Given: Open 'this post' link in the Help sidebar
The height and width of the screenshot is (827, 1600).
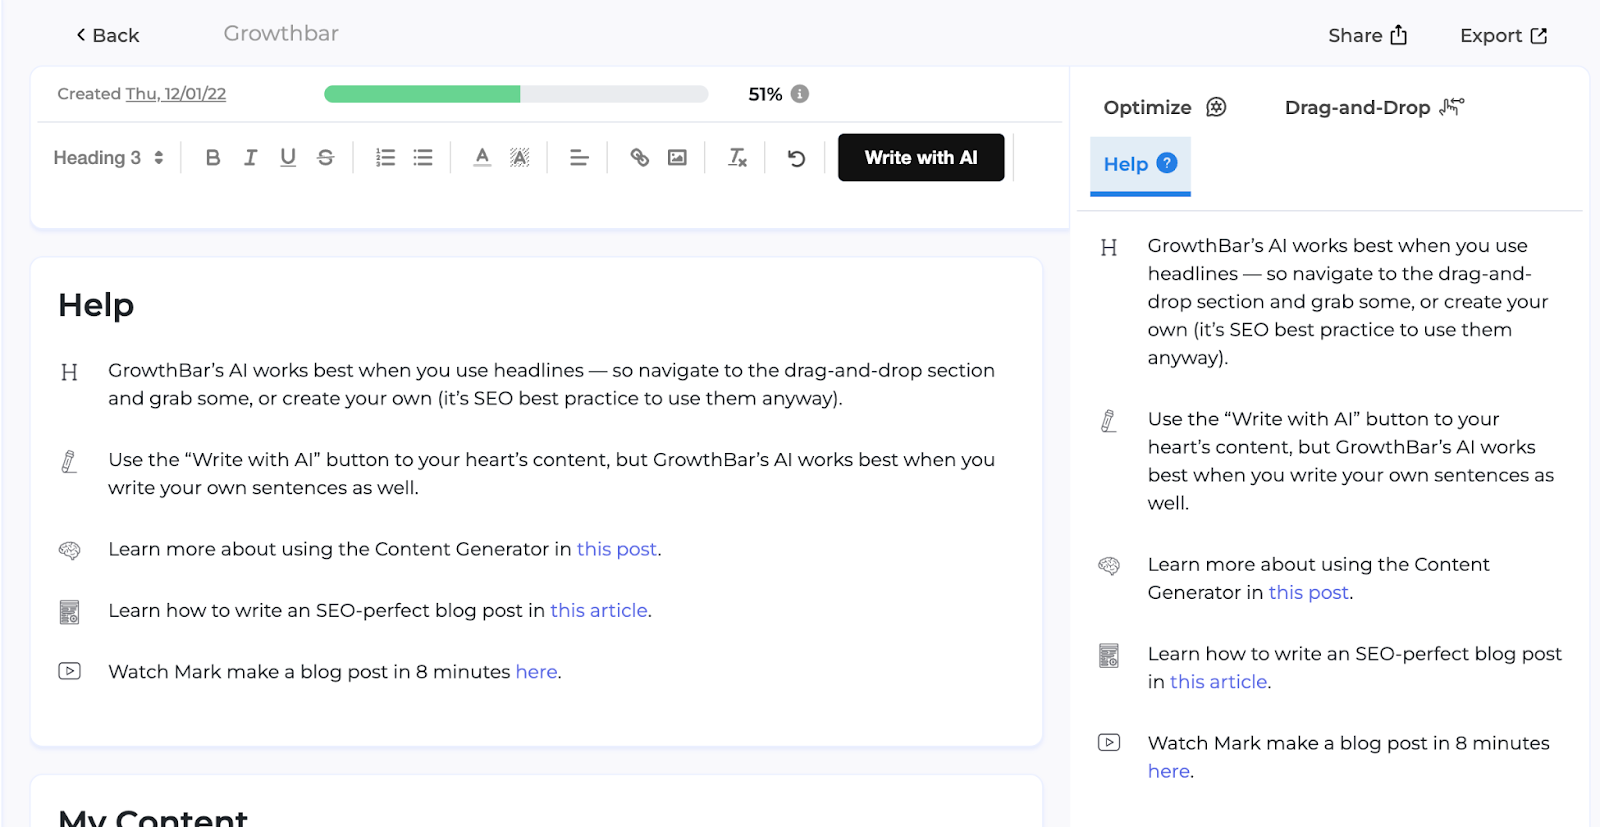Looking at the screenshot, I should click(x=1309, y=592).
